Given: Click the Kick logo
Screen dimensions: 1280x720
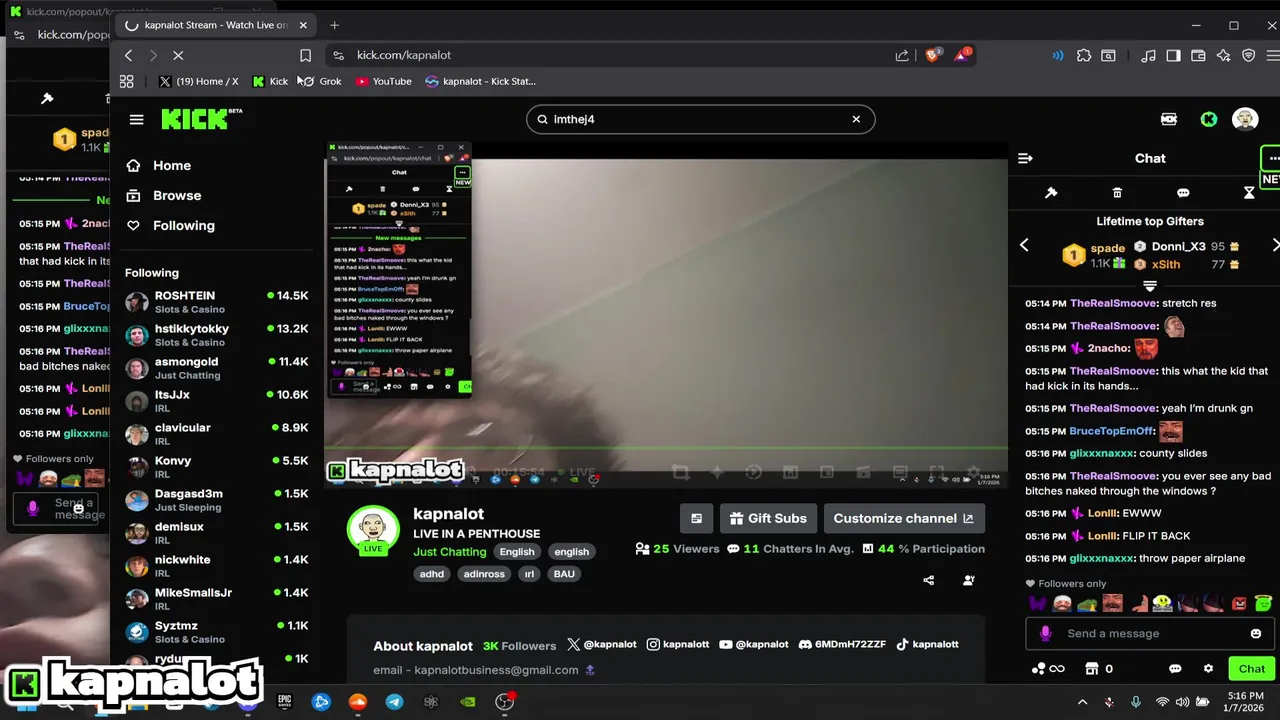Looking at the screenshot, I should [201, 118].
